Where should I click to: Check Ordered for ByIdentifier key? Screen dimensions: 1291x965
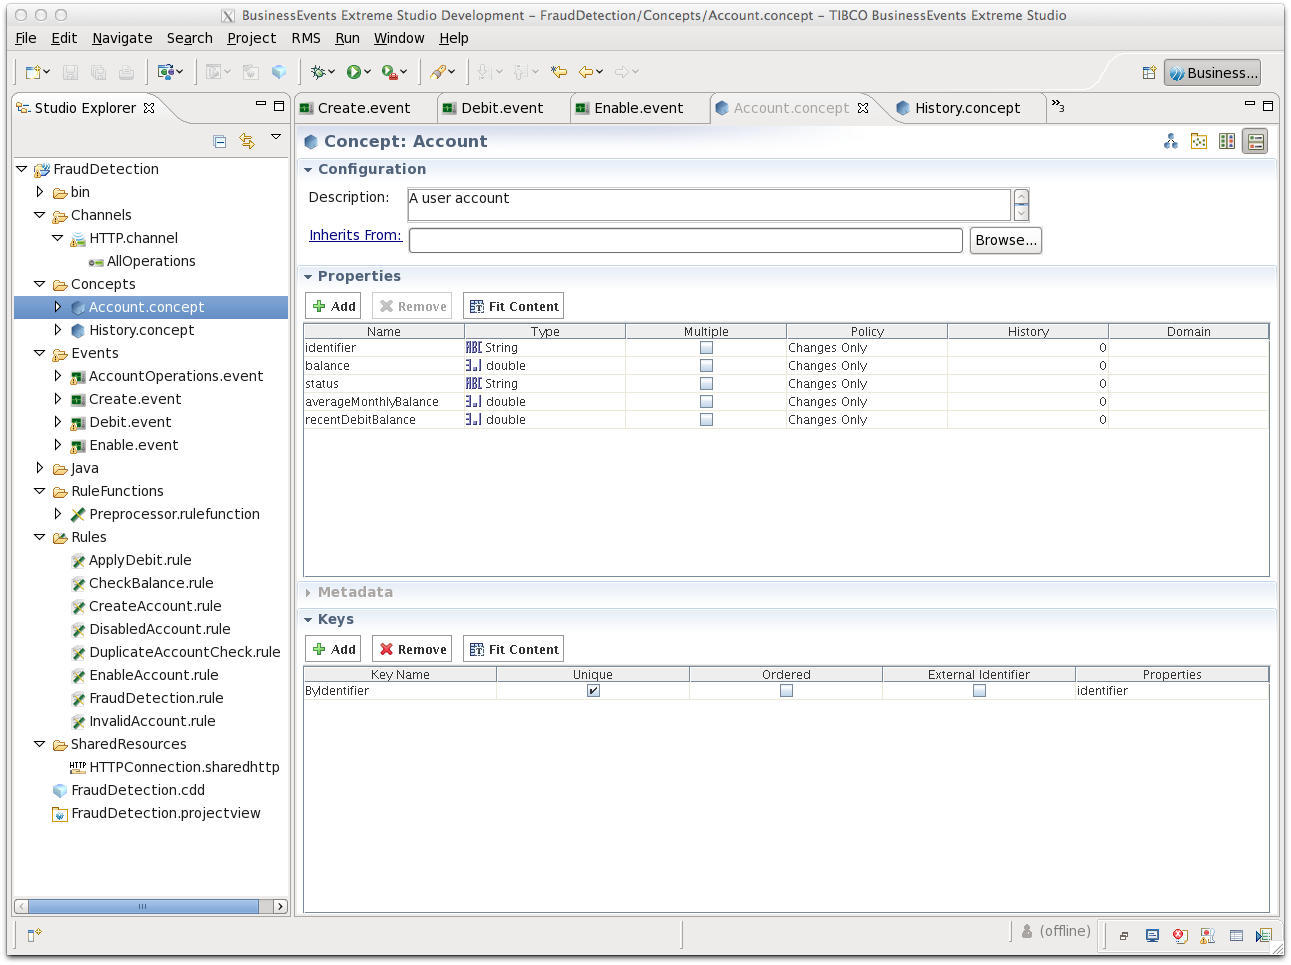(786, 691)
